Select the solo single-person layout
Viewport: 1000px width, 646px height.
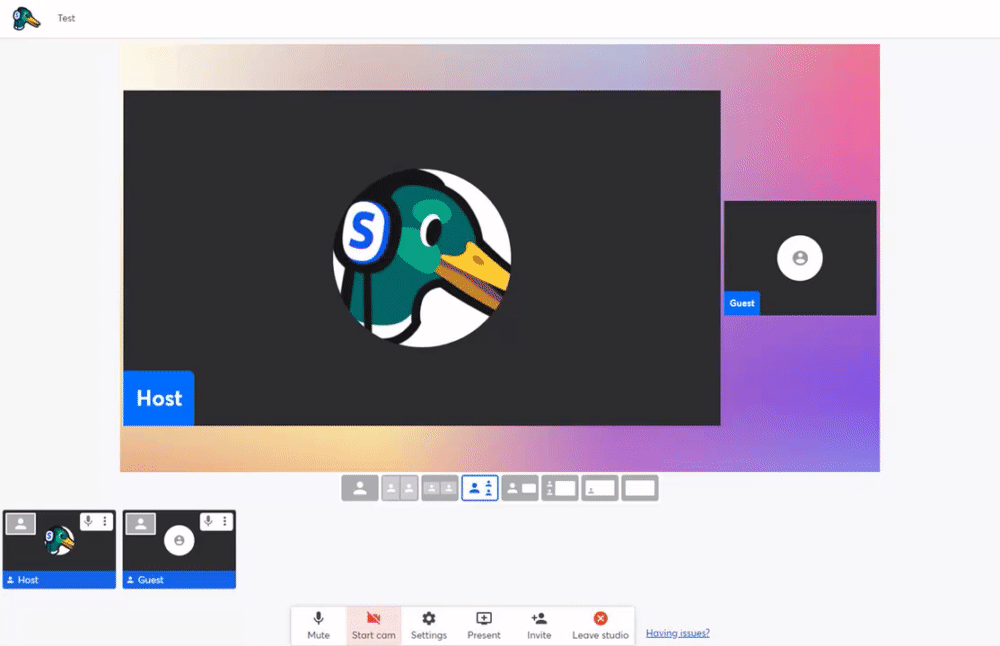coord(360,488)
